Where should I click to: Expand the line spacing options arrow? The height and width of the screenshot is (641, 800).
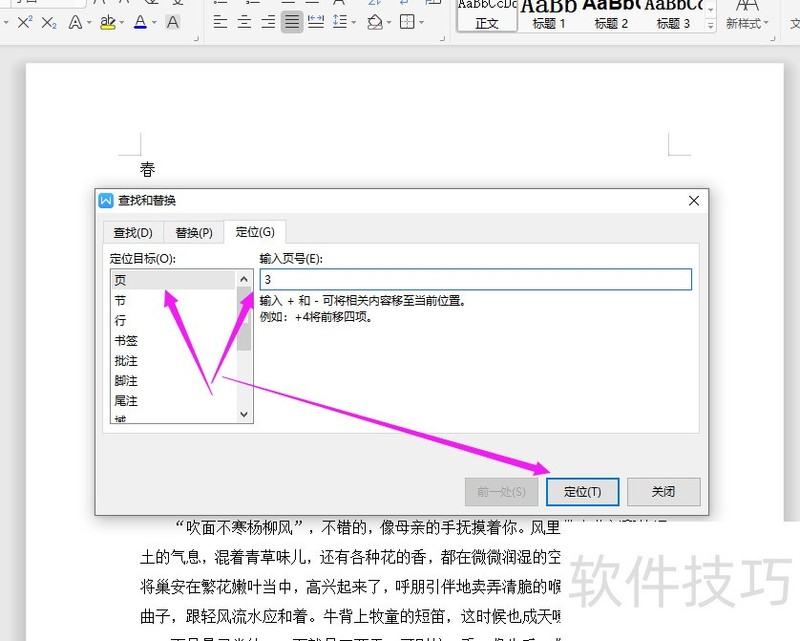pos(354,22)
